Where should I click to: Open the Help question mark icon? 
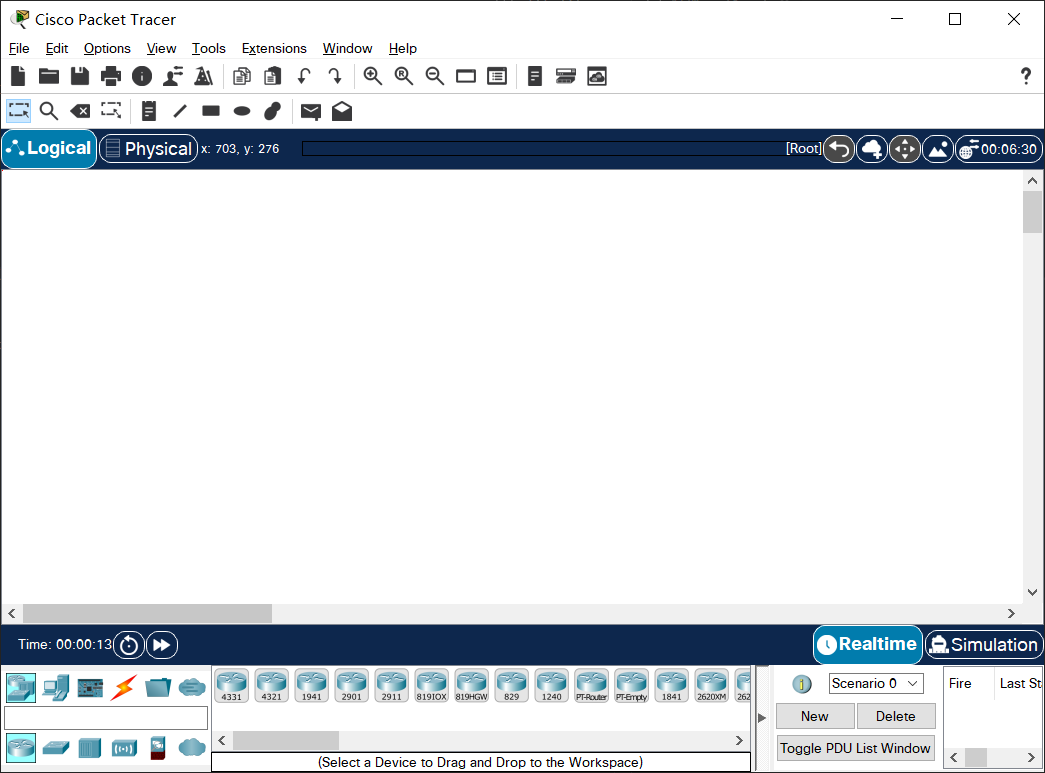(1026, 76)
